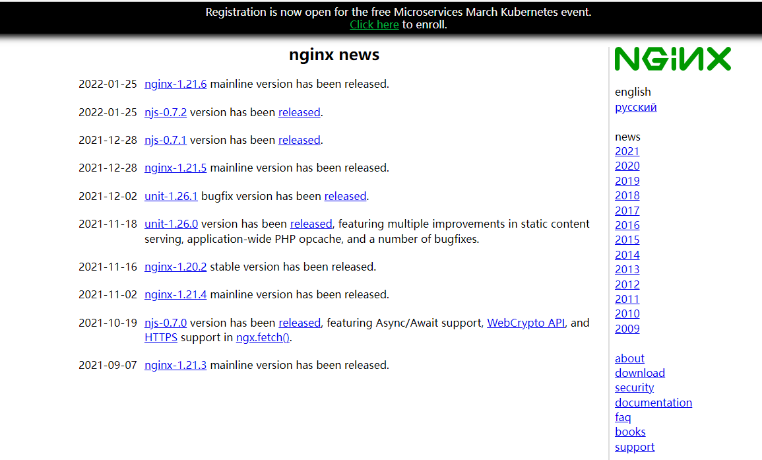Open the WebCrypto API link

pos(526,323)
